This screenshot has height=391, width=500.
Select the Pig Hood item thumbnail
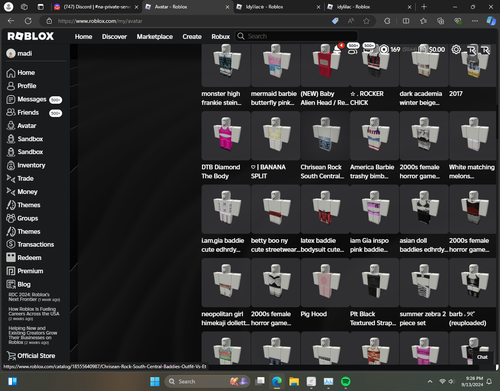point(325,282)
